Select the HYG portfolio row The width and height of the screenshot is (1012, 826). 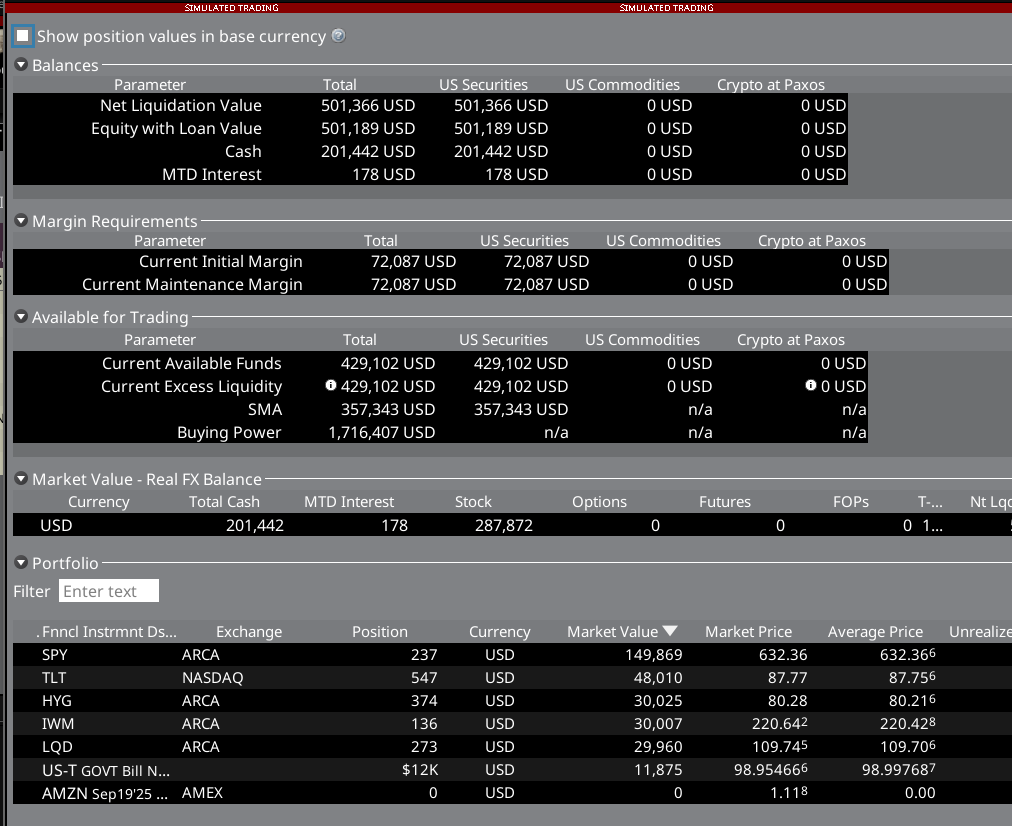[x=512, y=701]
